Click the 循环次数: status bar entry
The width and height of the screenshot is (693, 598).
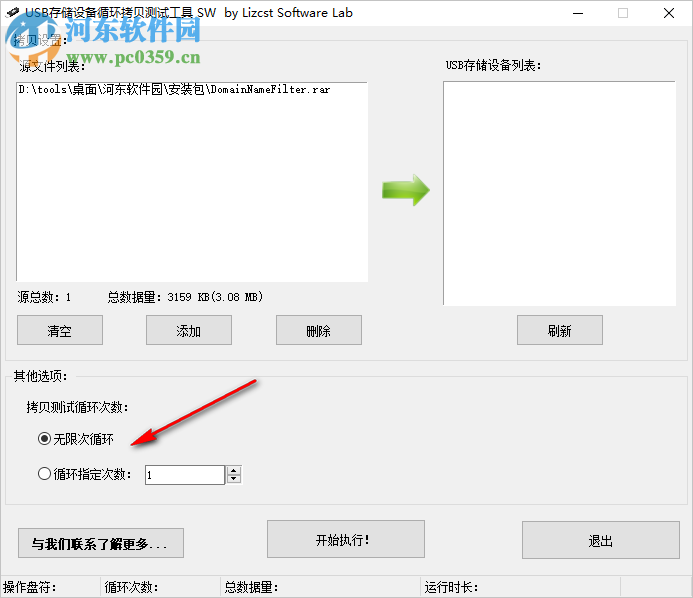click(131, 587)
